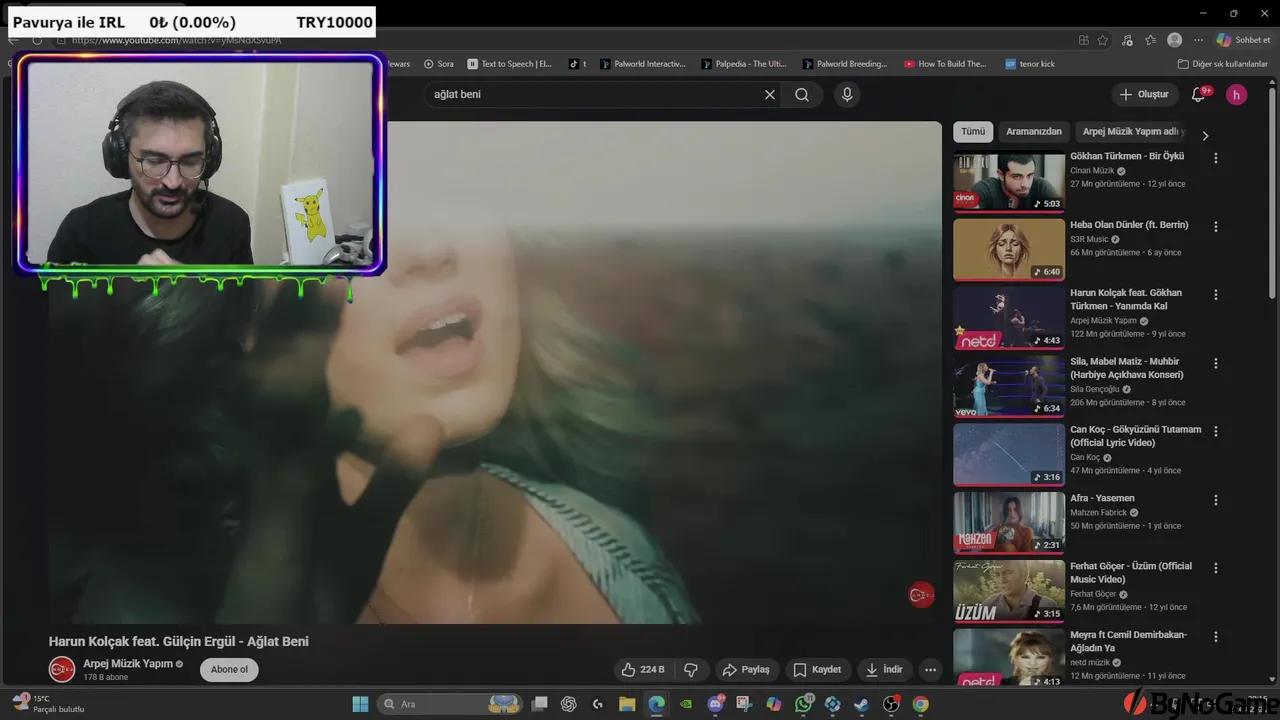Viewport: 1280px width, 720px height.
Task: Open Ferhat Göçer - Üzüm video title
Action: point(1131,572)
